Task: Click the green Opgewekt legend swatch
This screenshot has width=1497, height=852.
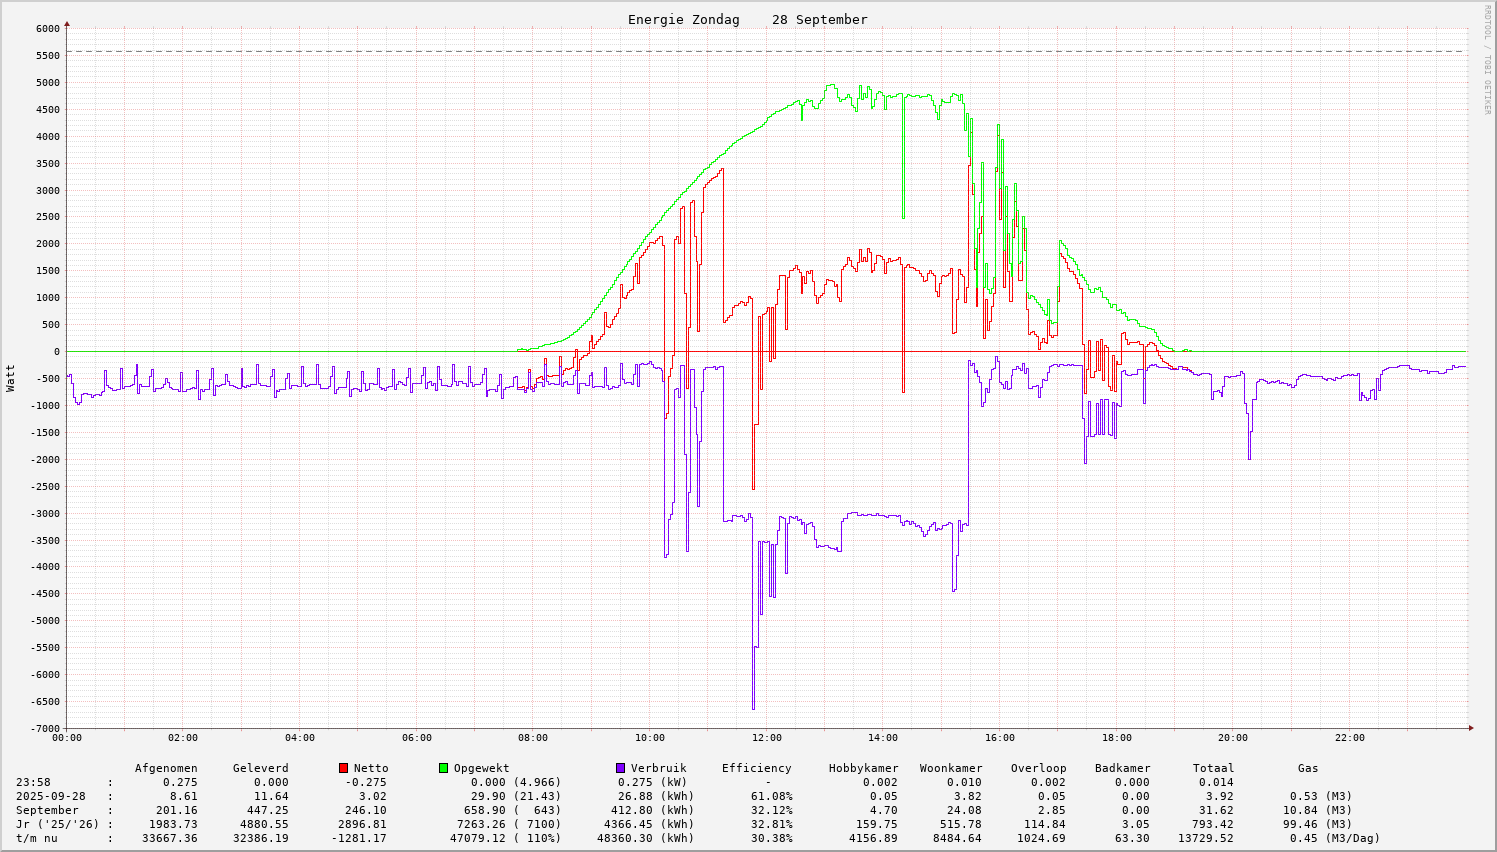Action: tap(443, 768)
